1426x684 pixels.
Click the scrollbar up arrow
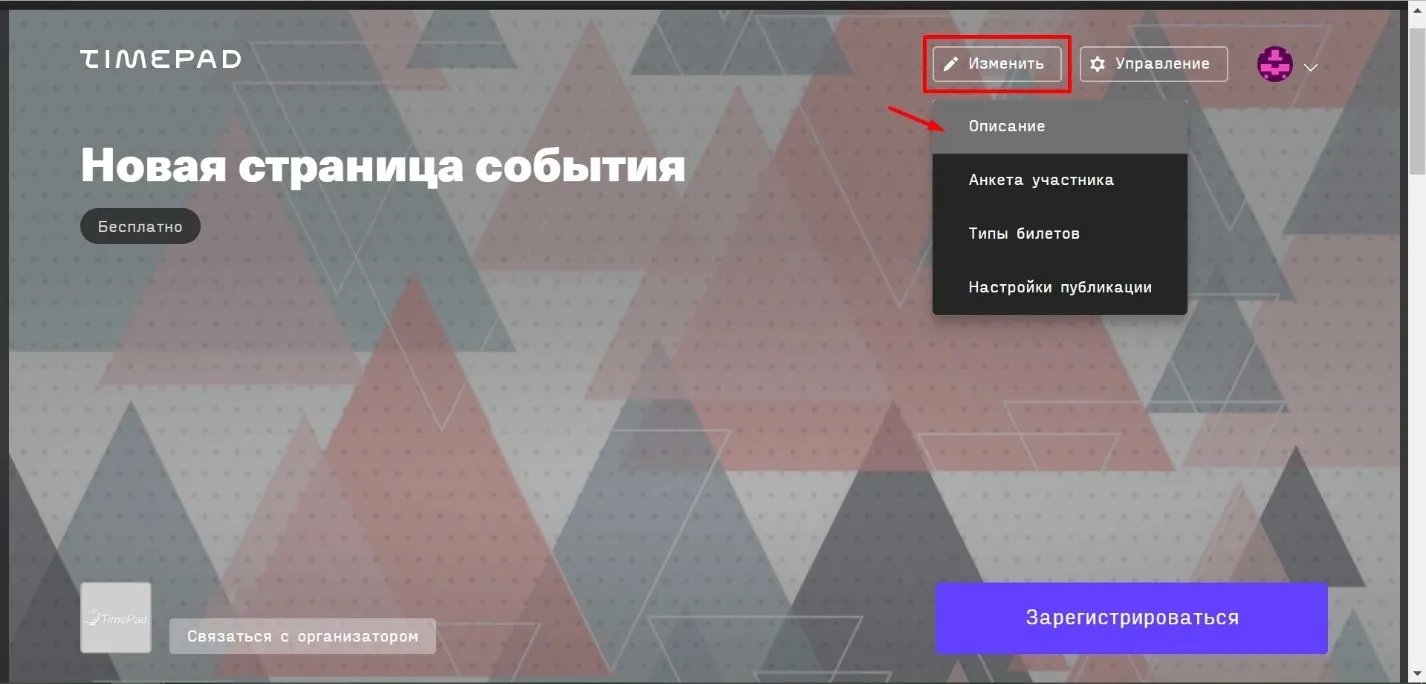point(1417,9)
